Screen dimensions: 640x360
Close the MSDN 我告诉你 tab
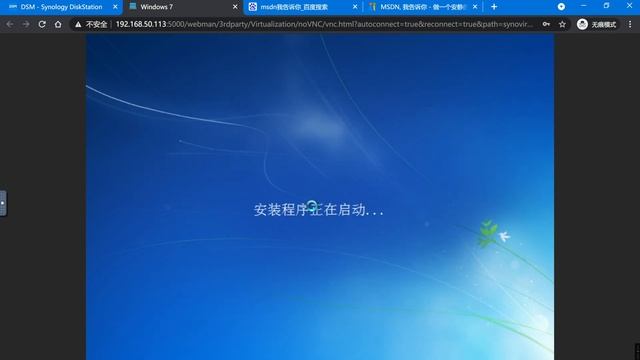point(475,7)
